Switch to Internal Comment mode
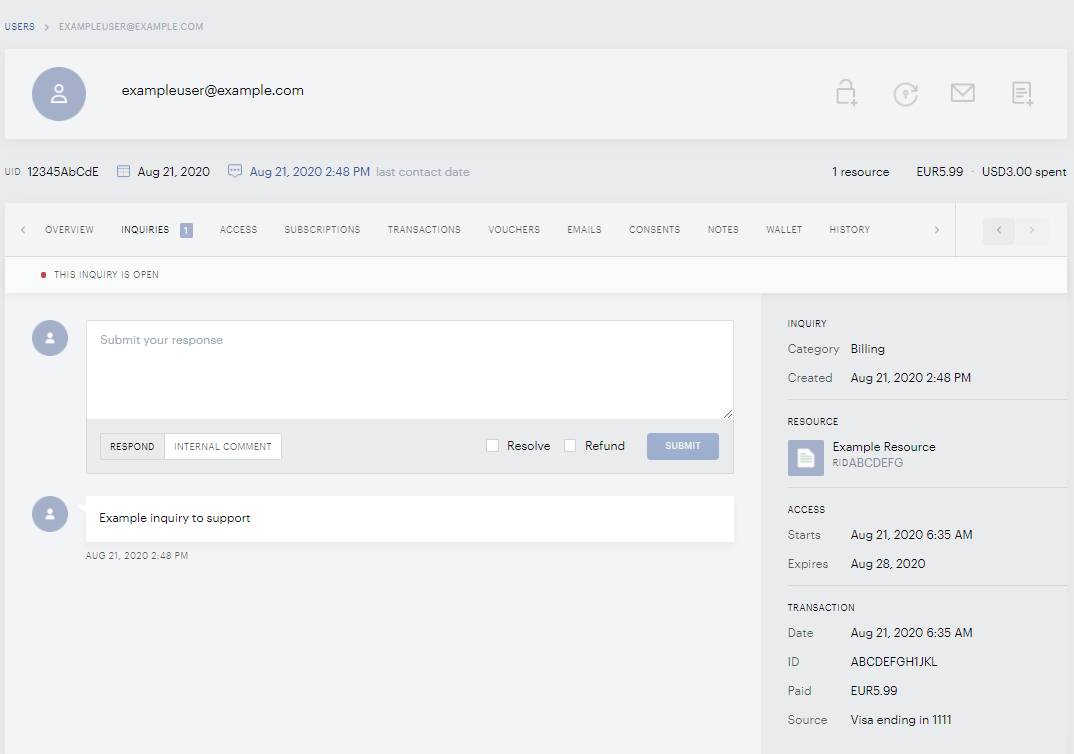 tap(223, 447)
